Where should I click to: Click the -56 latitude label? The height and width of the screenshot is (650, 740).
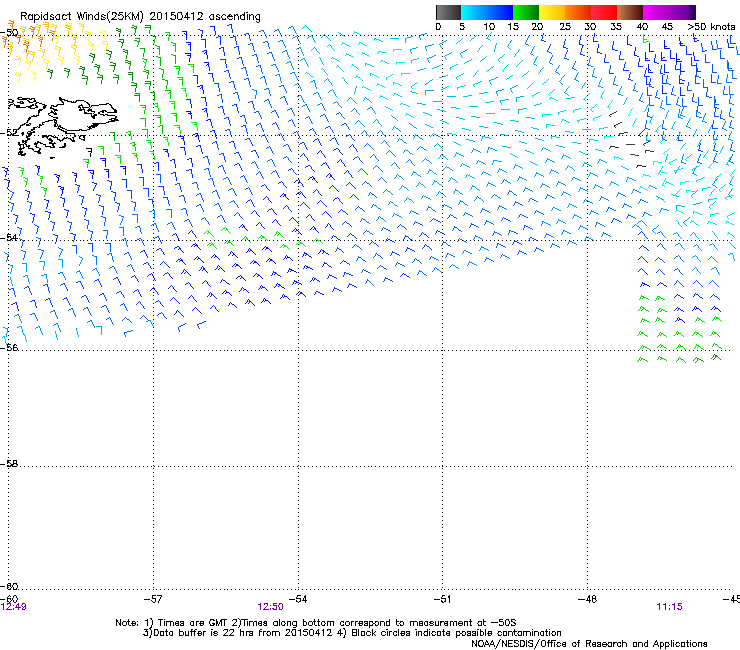(9, 348)
